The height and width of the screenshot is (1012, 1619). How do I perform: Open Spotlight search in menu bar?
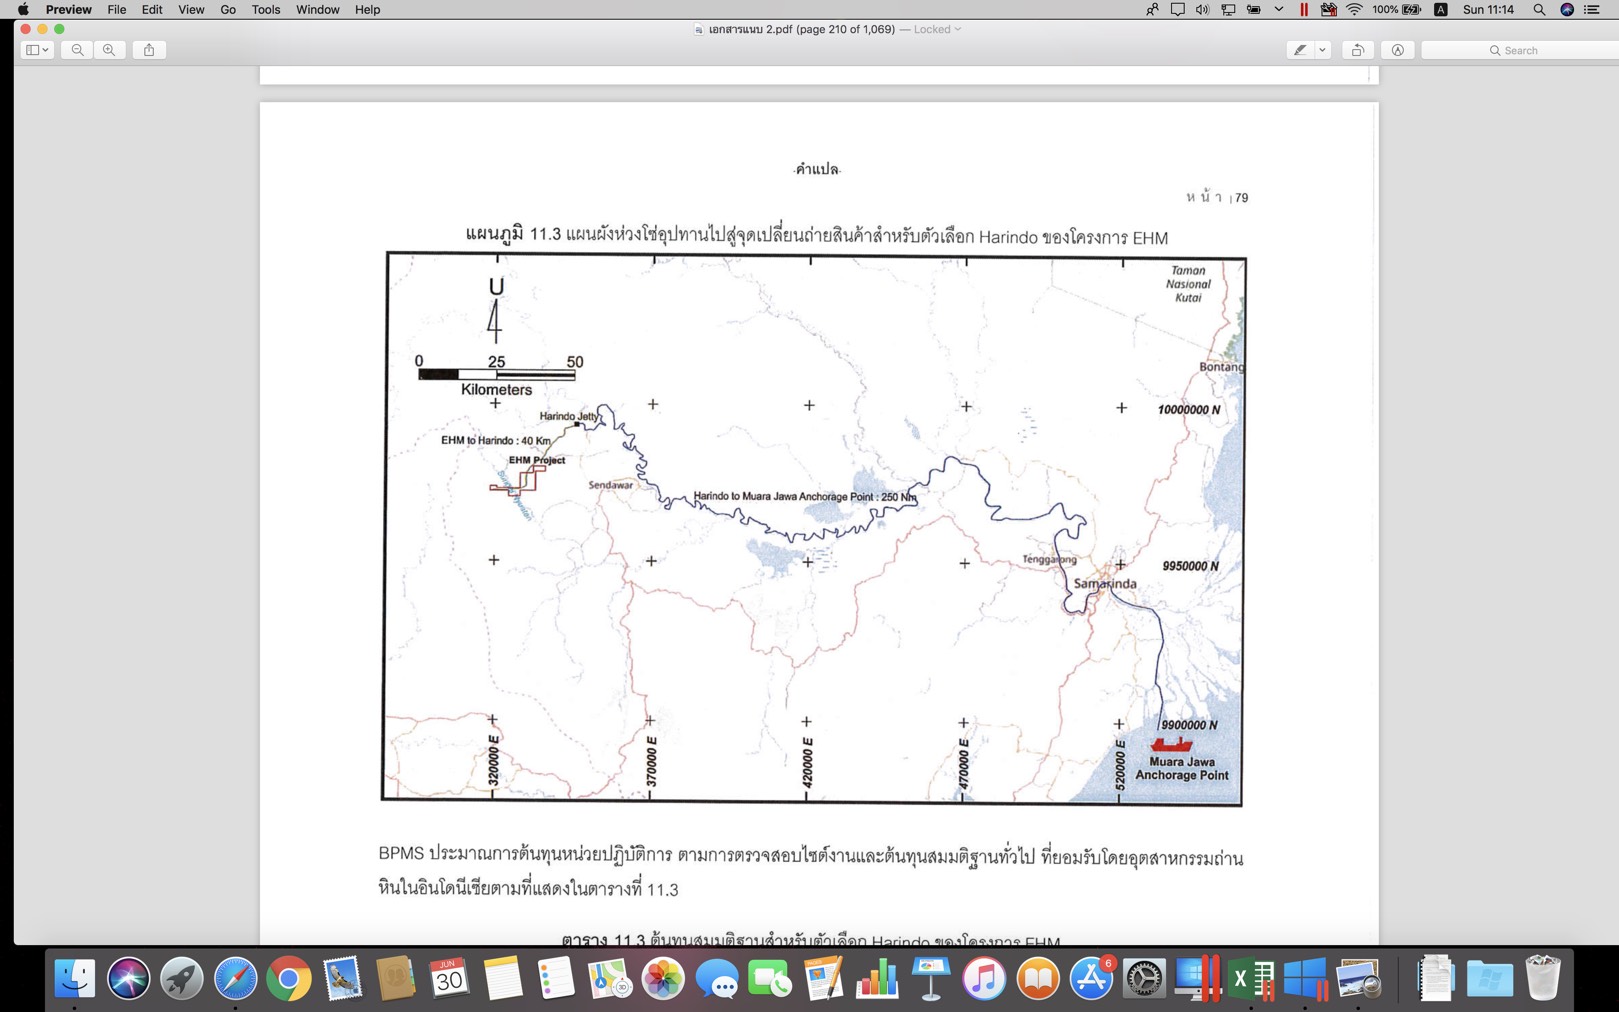coord(1539,9)
